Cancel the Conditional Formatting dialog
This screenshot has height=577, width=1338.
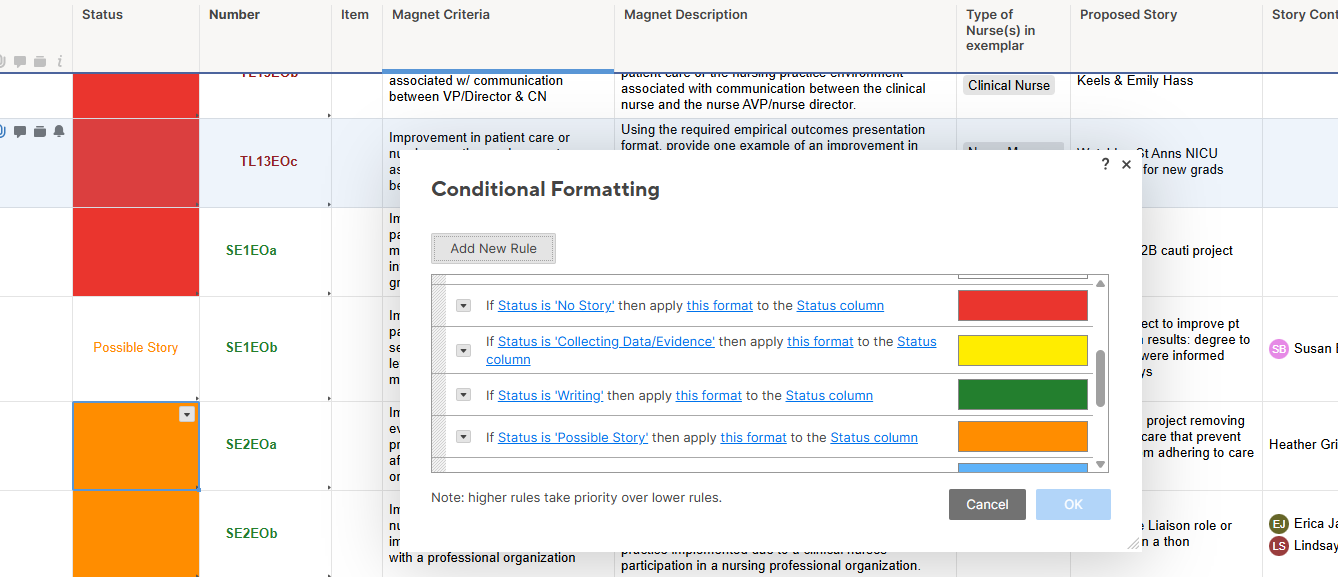987,504
